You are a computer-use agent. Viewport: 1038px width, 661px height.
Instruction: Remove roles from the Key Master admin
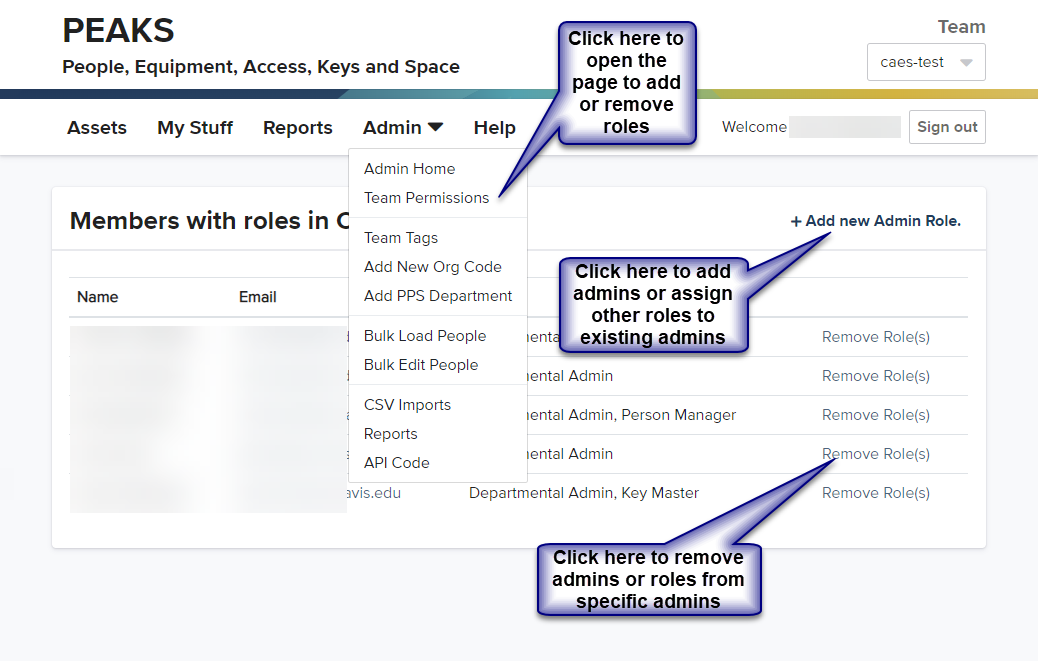pos(875,492)
